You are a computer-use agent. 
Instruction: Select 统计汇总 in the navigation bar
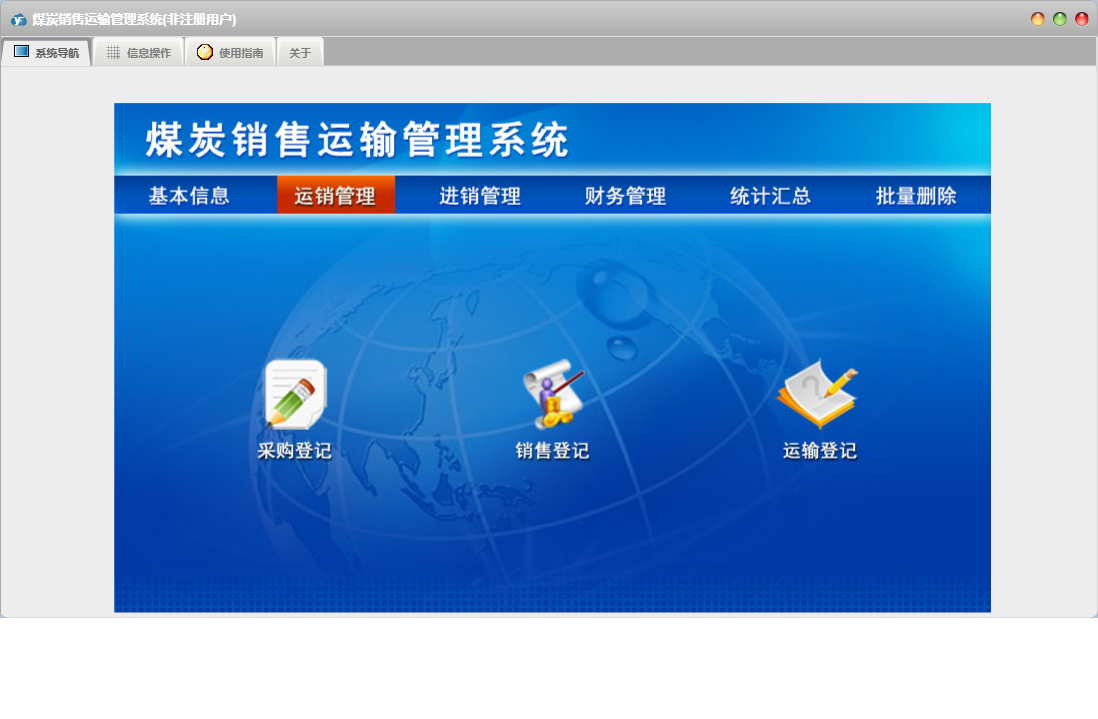[770, 195]
